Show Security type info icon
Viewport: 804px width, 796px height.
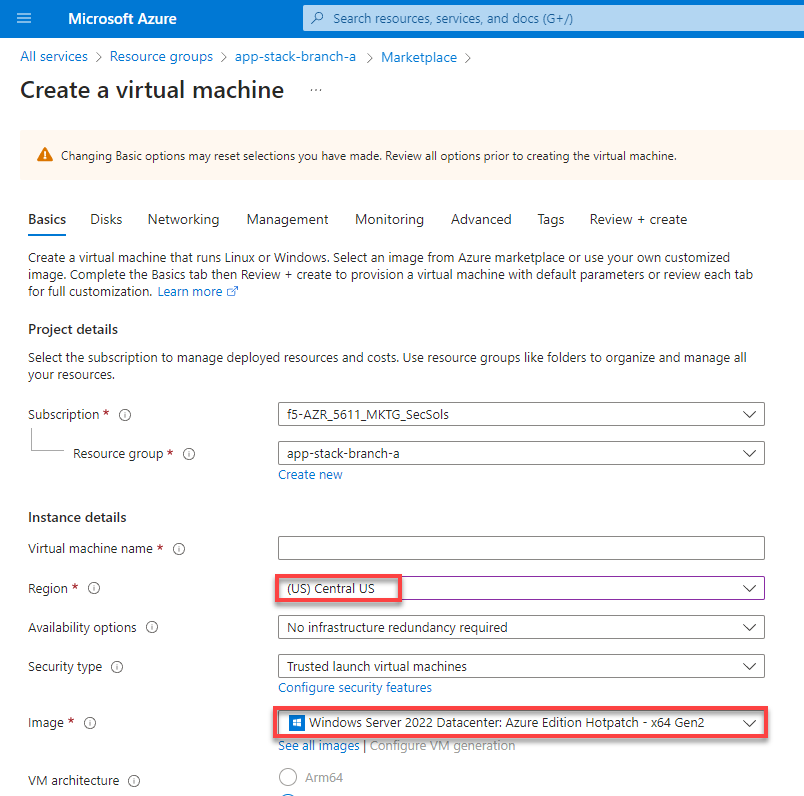117,667
